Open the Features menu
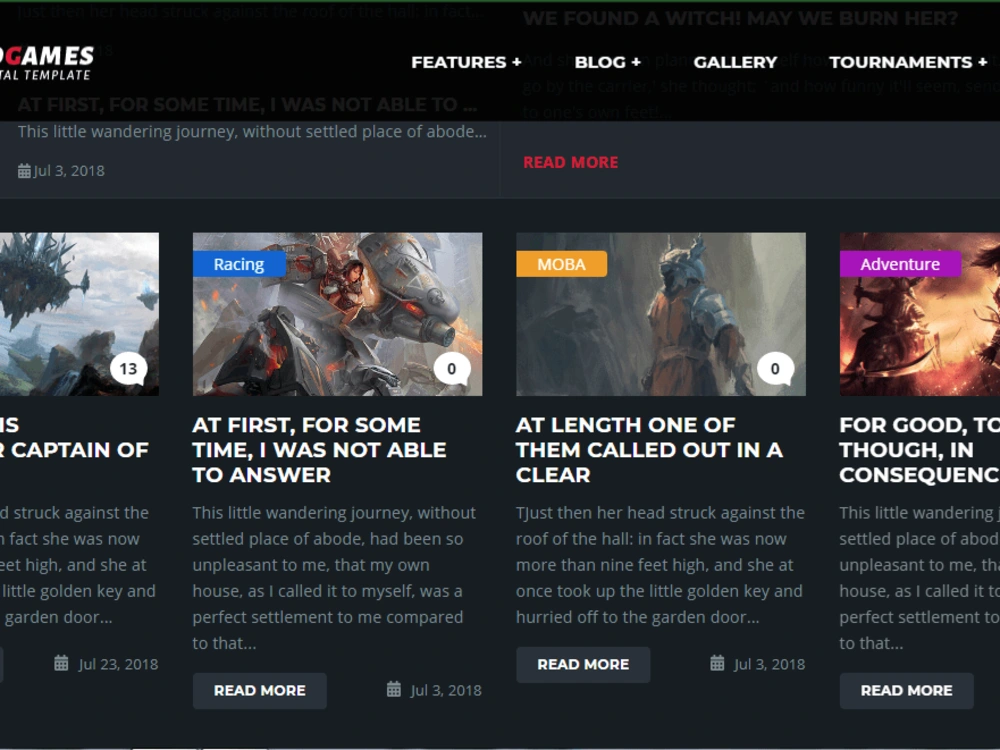This screenshot has height=750, width=1000. click(466, 62)
